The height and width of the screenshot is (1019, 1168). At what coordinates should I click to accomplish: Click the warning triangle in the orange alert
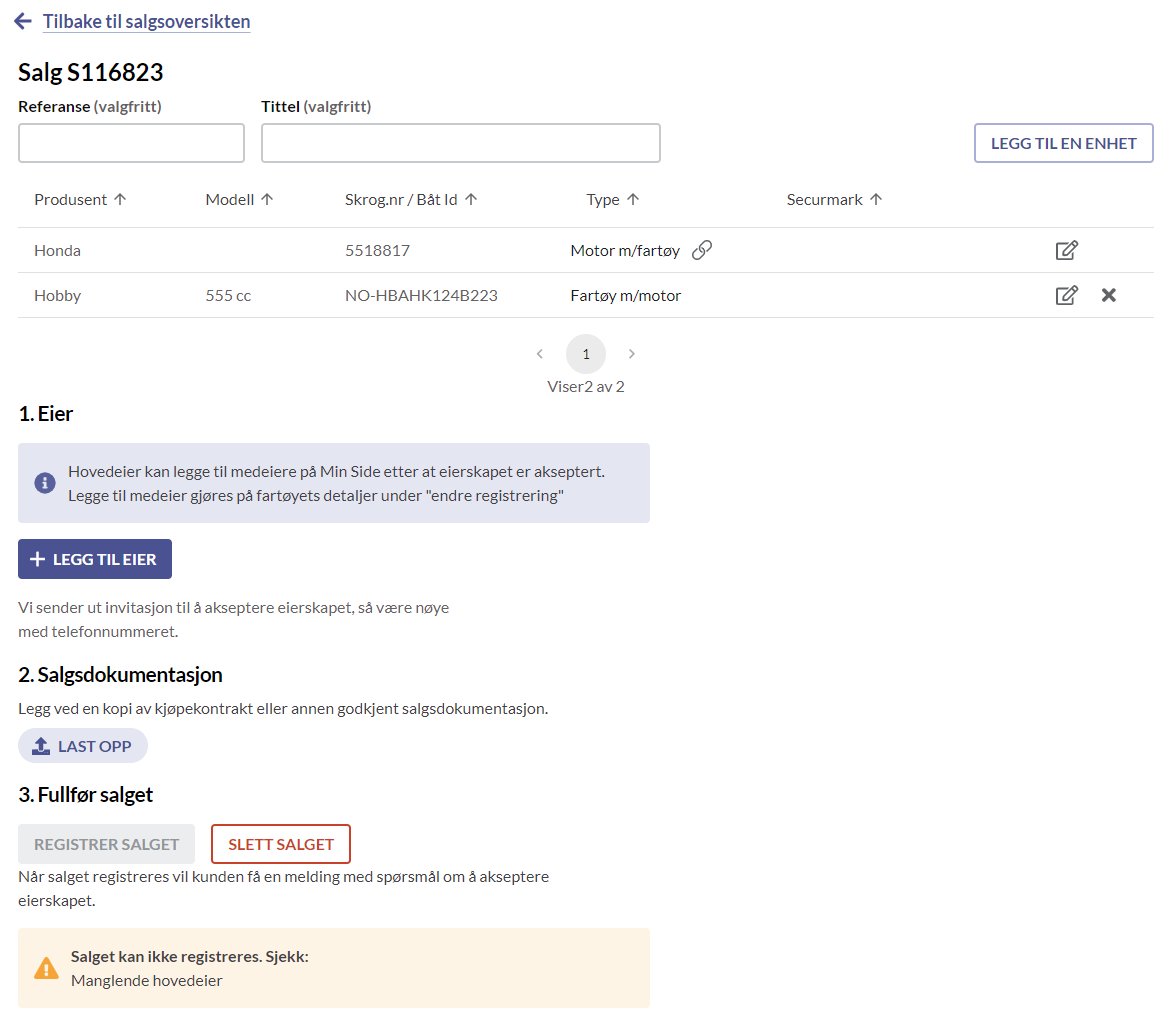tap(46, 968)
